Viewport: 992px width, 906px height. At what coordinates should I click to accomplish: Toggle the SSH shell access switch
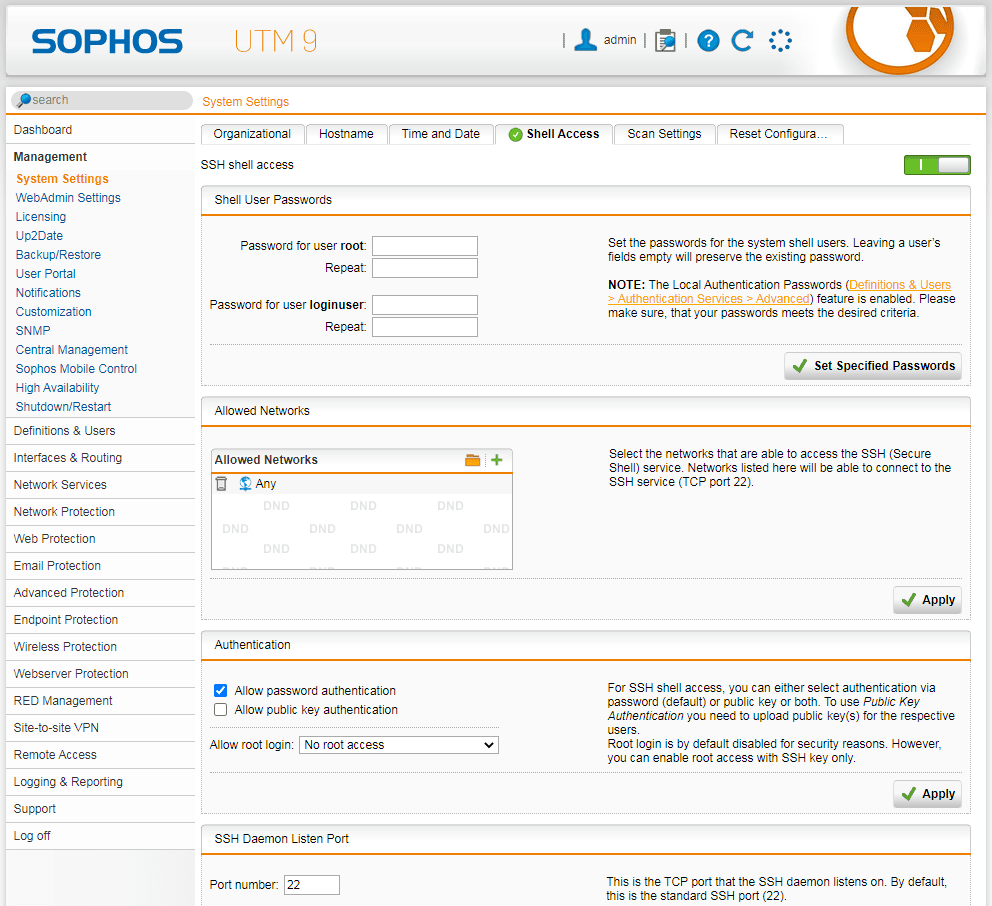937,165
